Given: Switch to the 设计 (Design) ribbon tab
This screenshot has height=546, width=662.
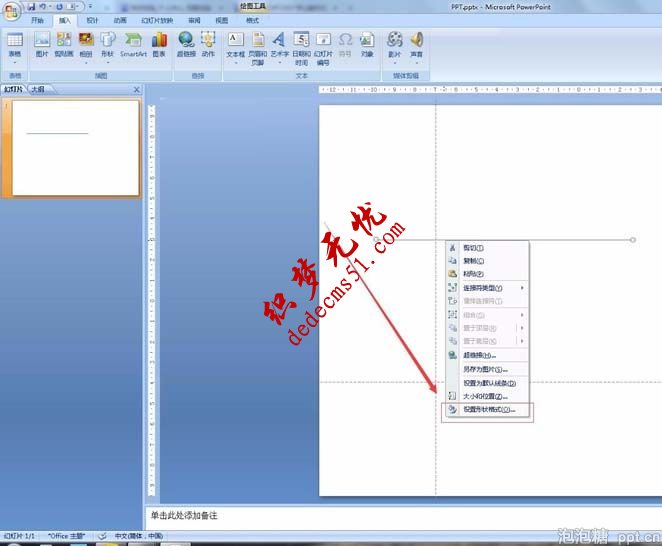Looking at the screenshot, I should point(92,19).
